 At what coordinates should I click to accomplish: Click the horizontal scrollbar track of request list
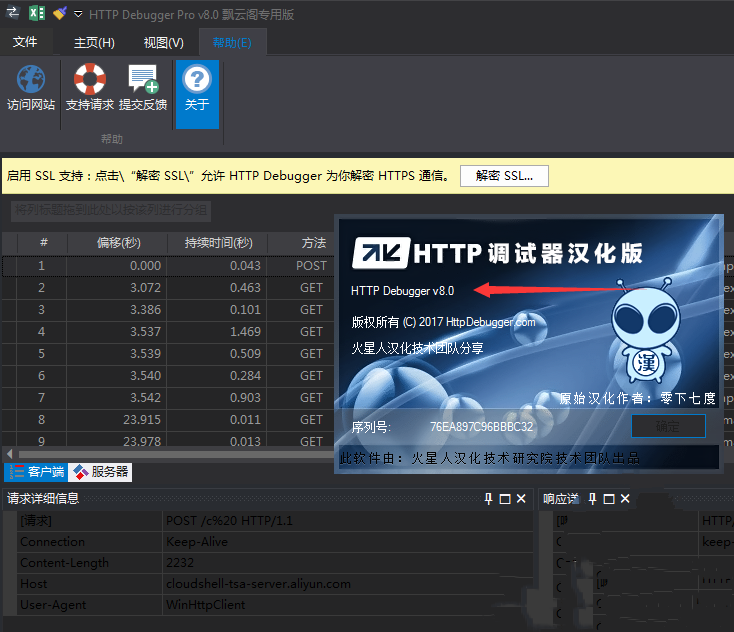[x=176, y=454]
